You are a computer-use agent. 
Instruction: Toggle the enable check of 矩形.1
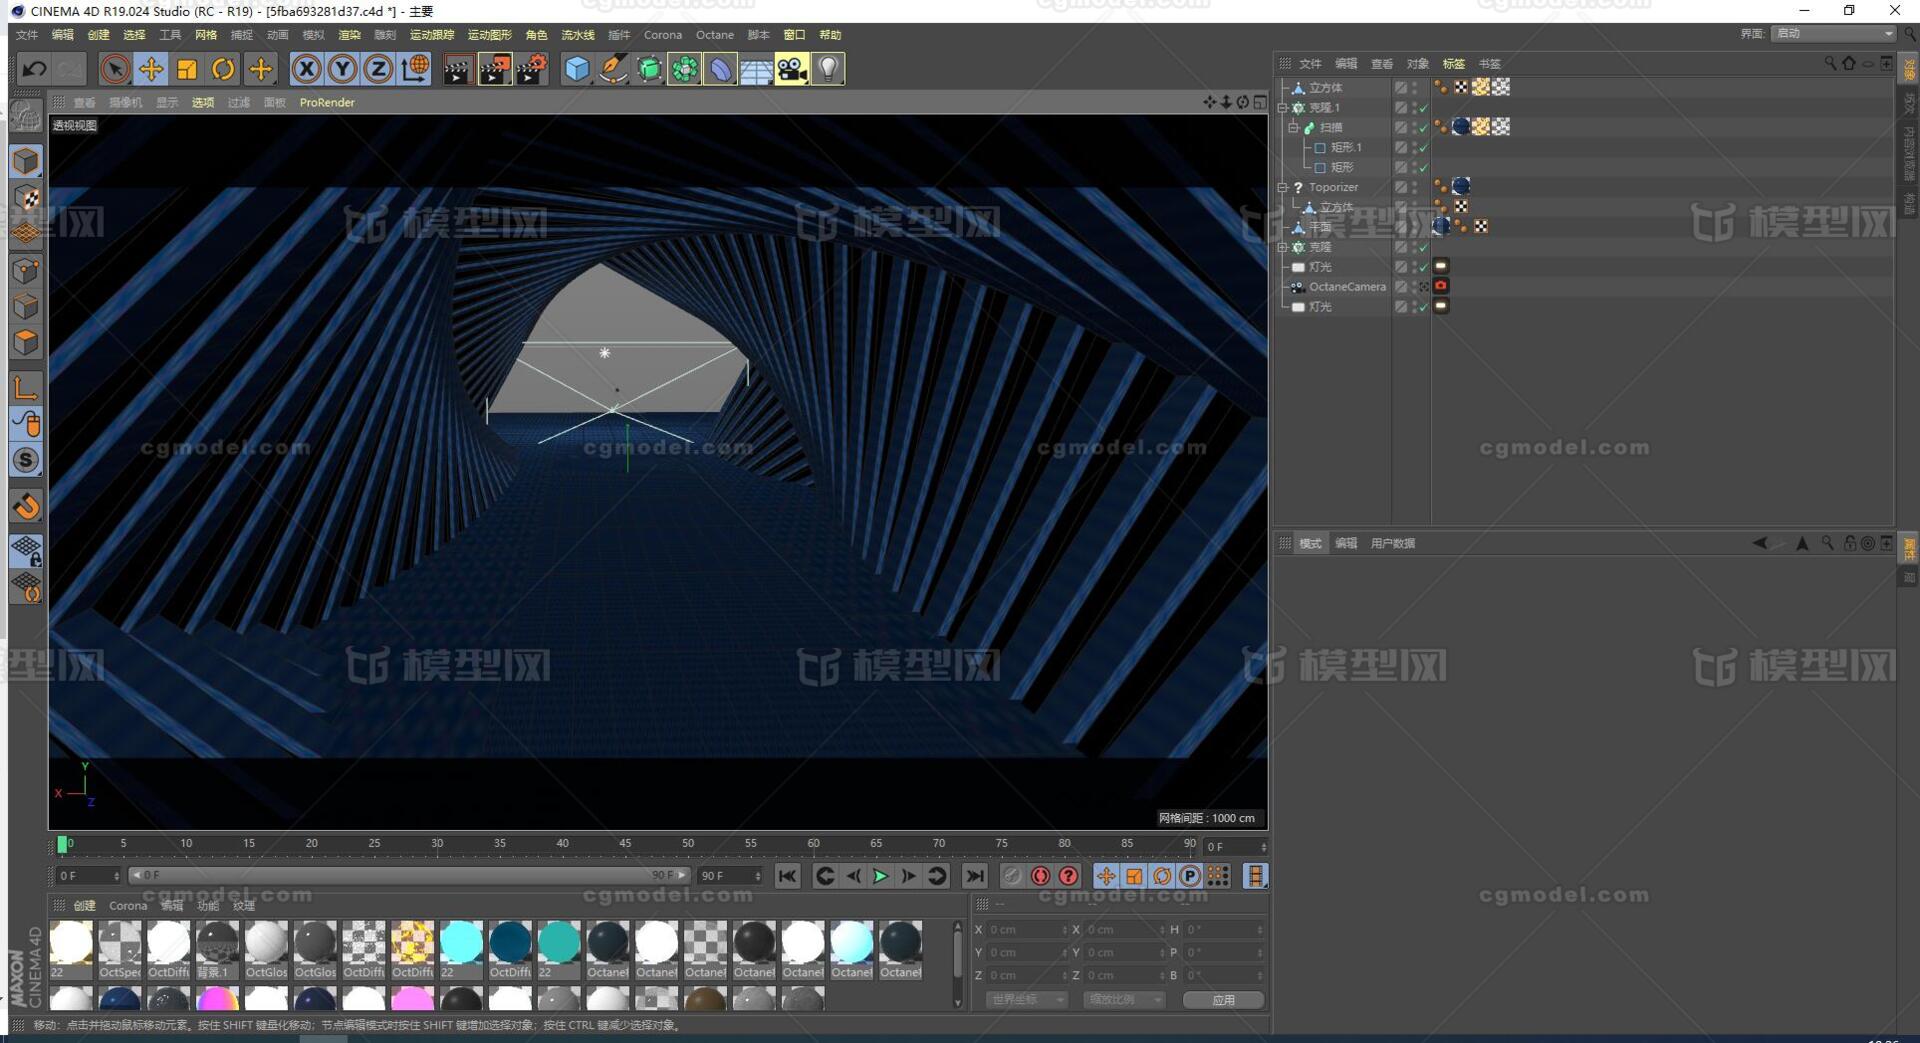coord(1424,147)
